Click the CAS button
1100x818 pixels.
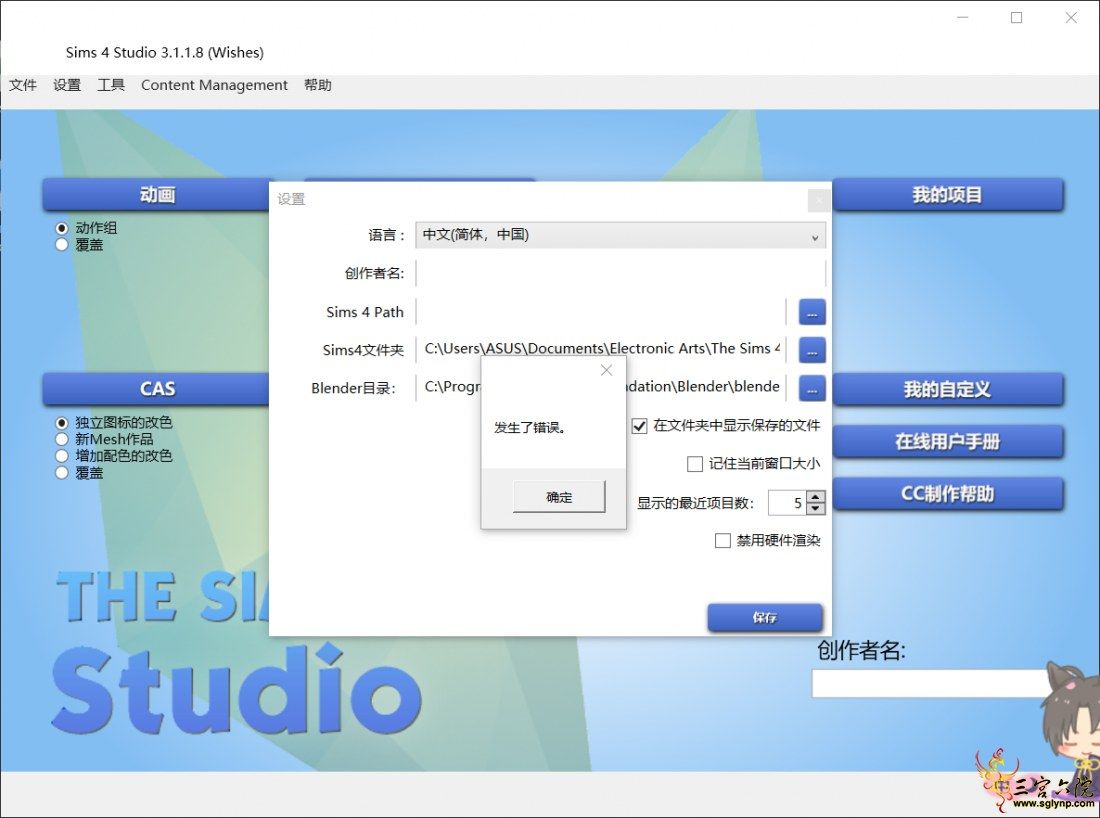tap(156, 389)
